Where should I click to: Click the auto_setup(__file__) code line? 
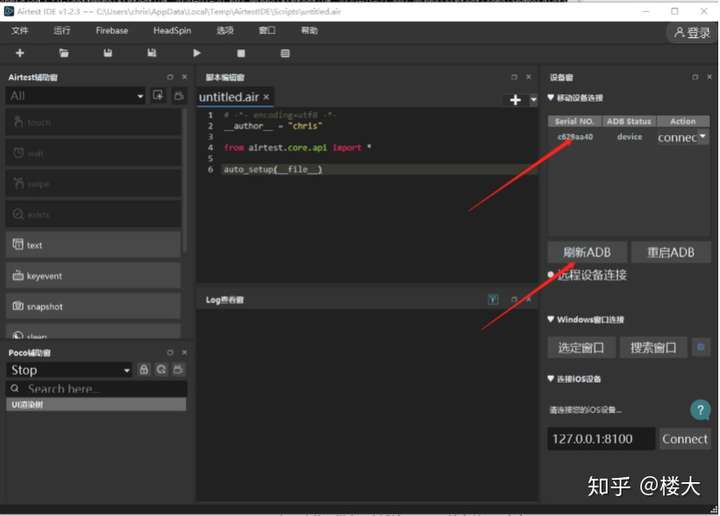tap(273, 169)
